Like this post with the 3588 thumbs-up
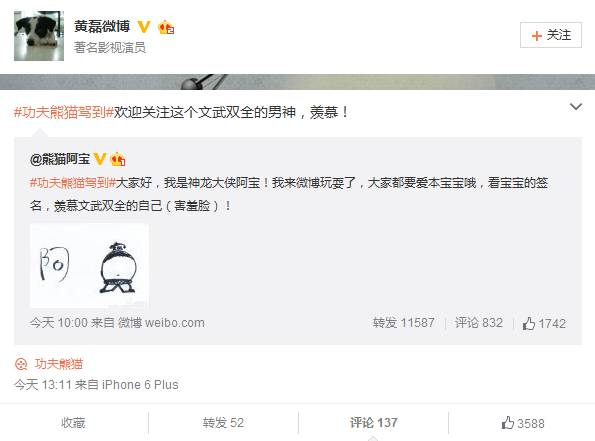The width and height of the screenshot is (595, 441). pos(523,423)
